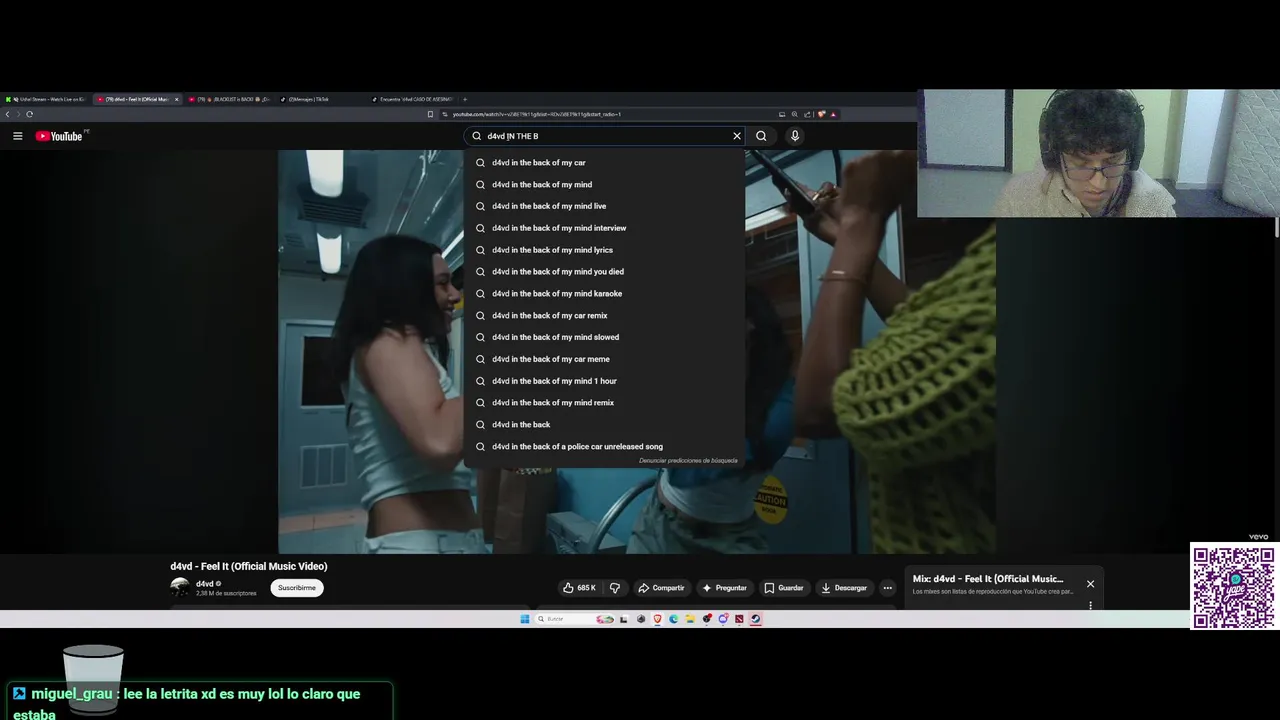Dislike the video with thumbs-down
This screenshot has height=720, width=1280.
tap(615, 588)
